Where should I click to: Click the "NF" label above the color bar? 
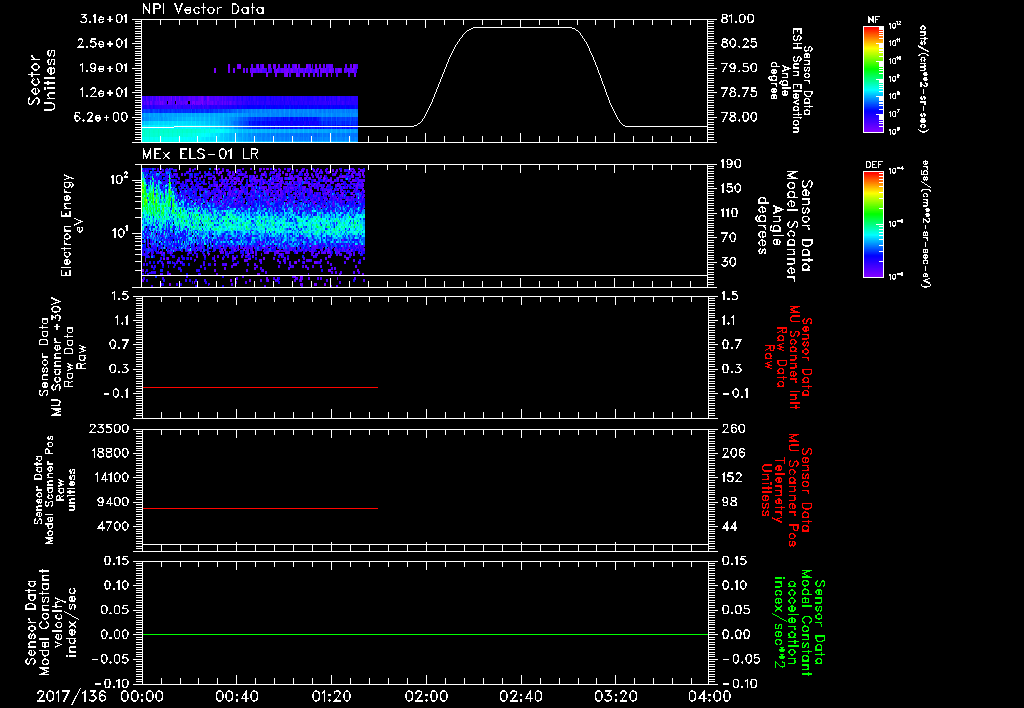coord(873,20)
